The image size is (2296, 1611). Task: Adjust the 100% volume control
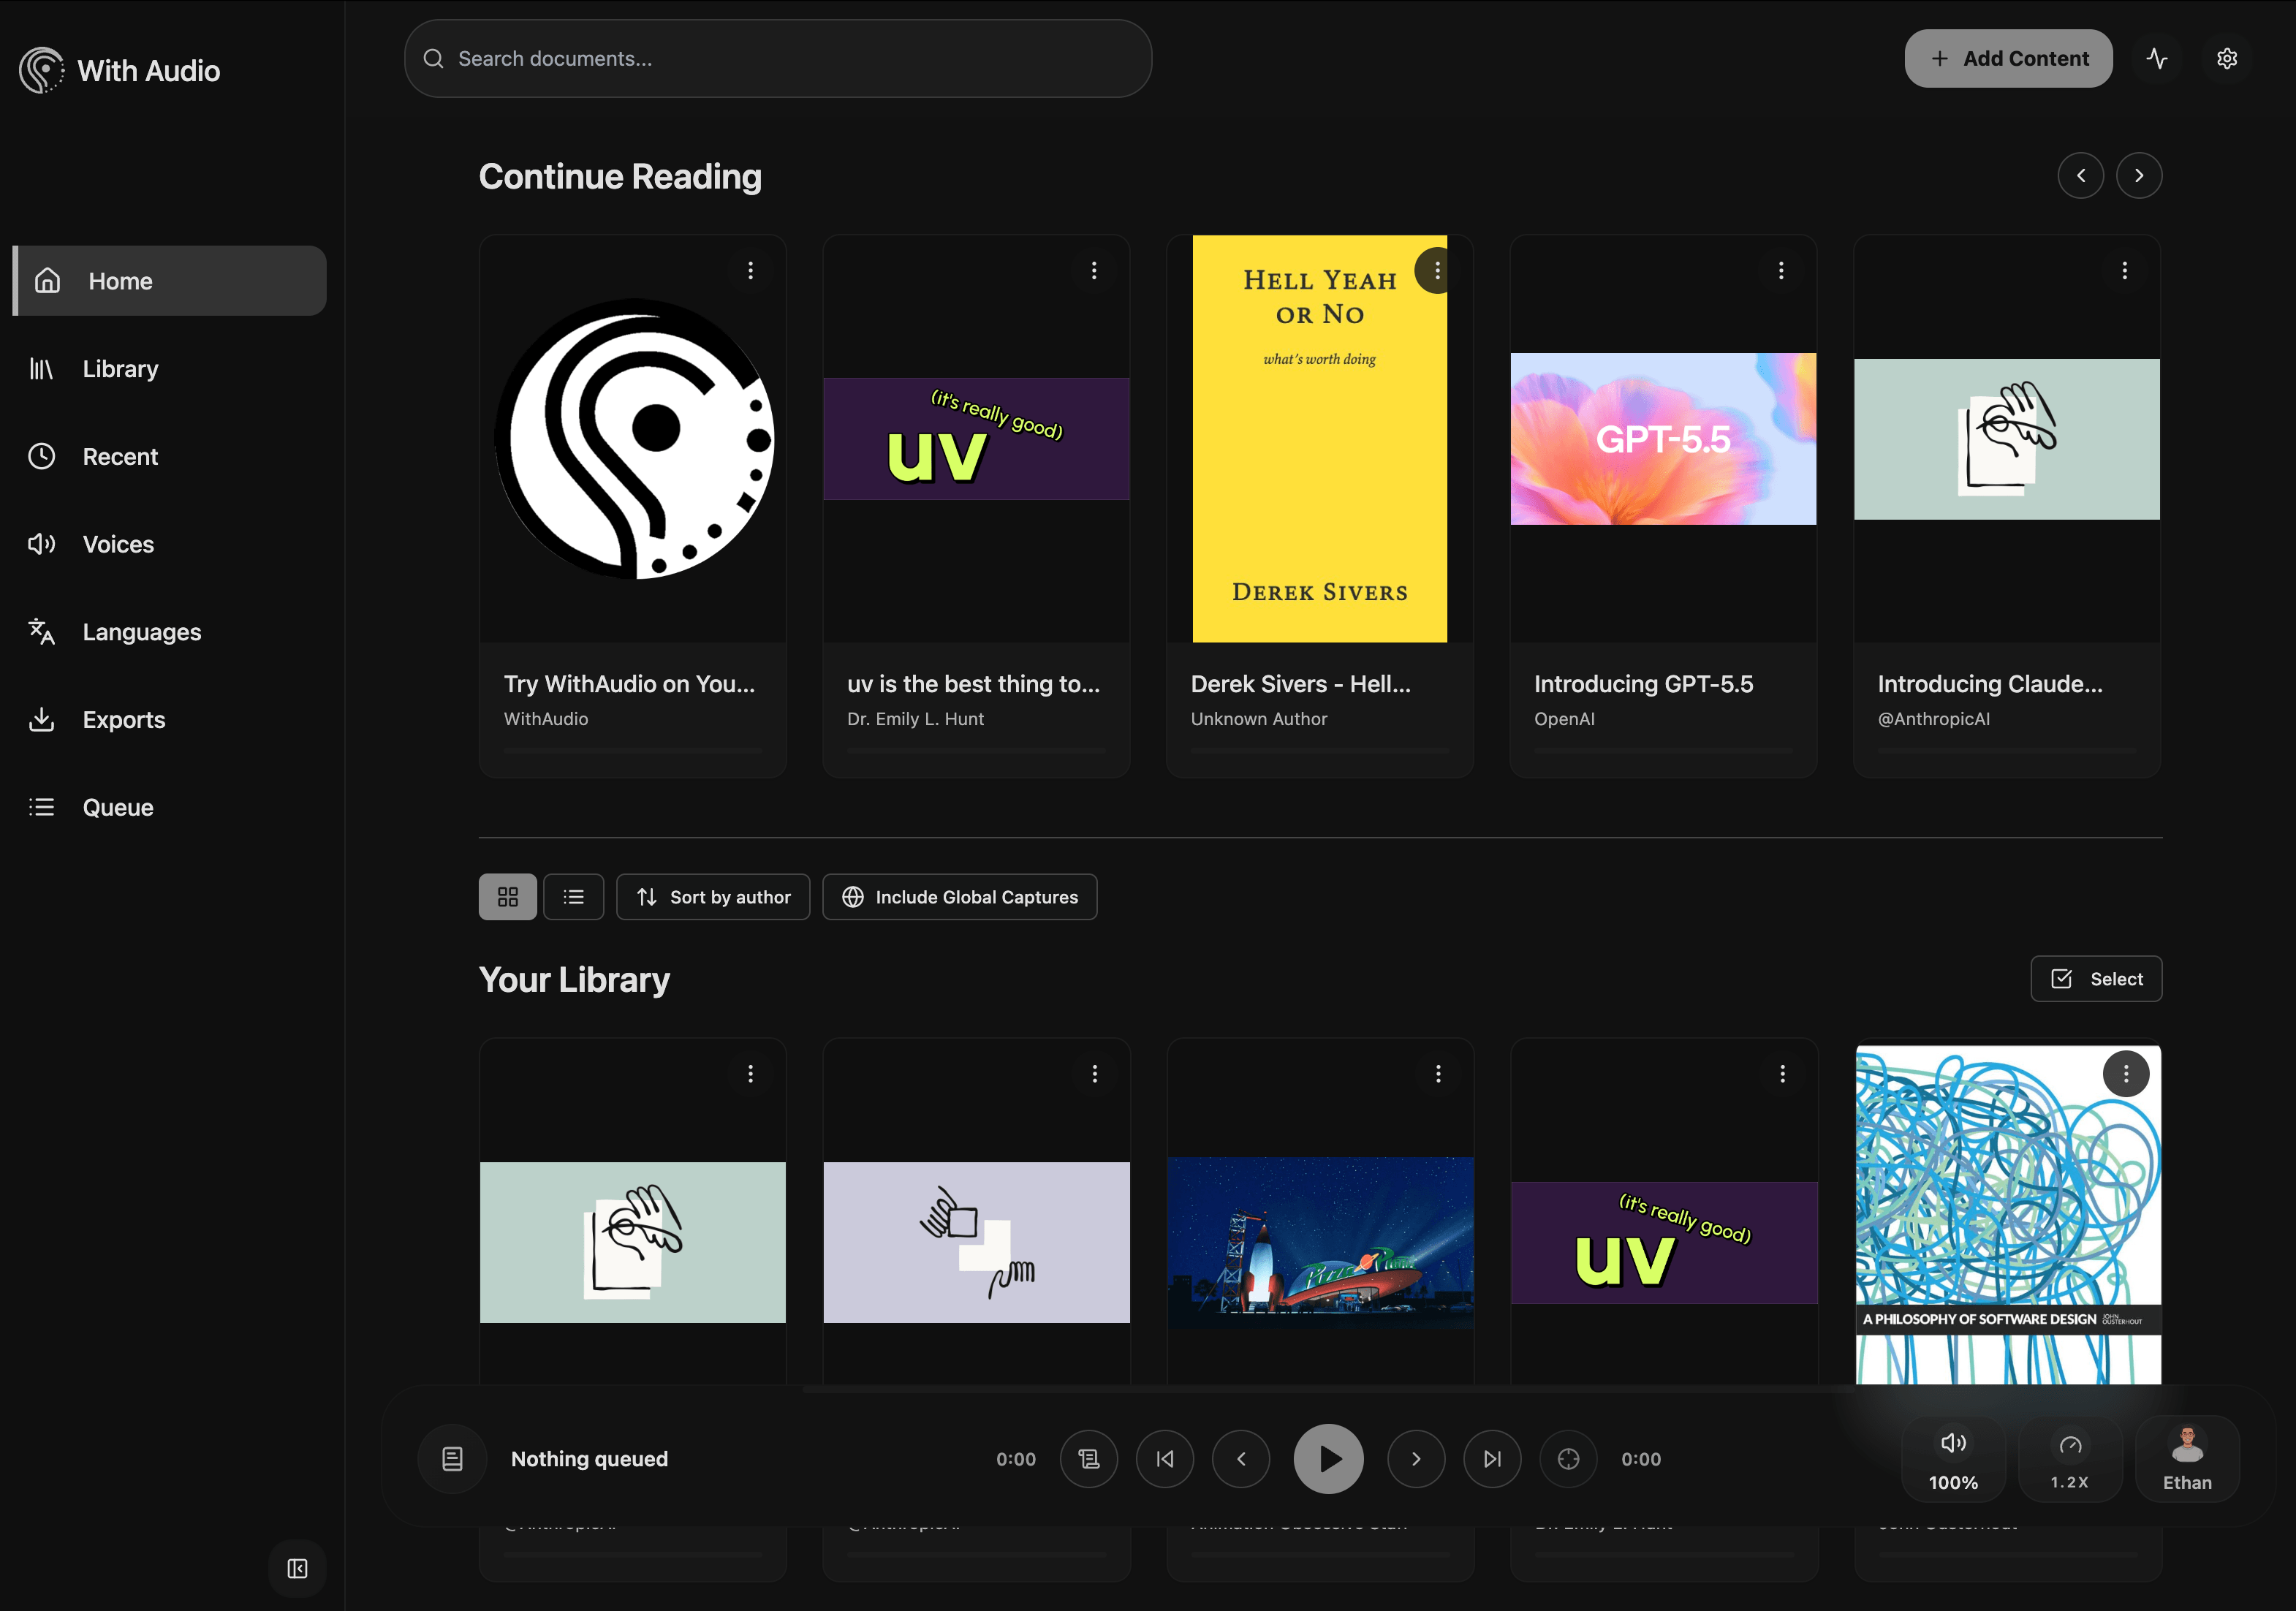pos(1953,1459)
